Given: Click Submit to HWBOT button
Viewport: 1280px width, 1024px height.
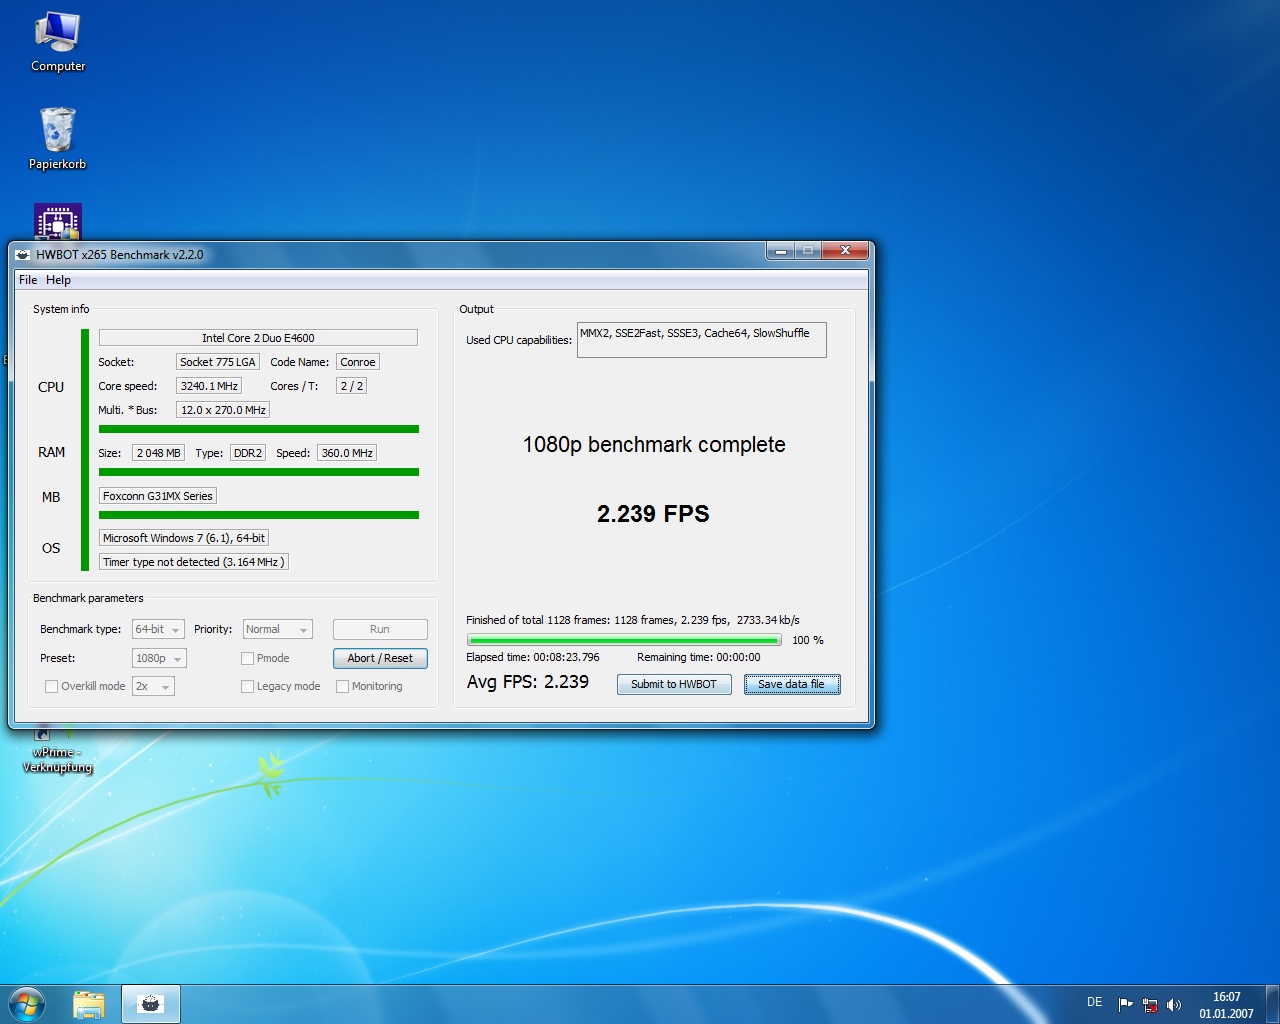Looking at the screenshot, I should point(674,684).
